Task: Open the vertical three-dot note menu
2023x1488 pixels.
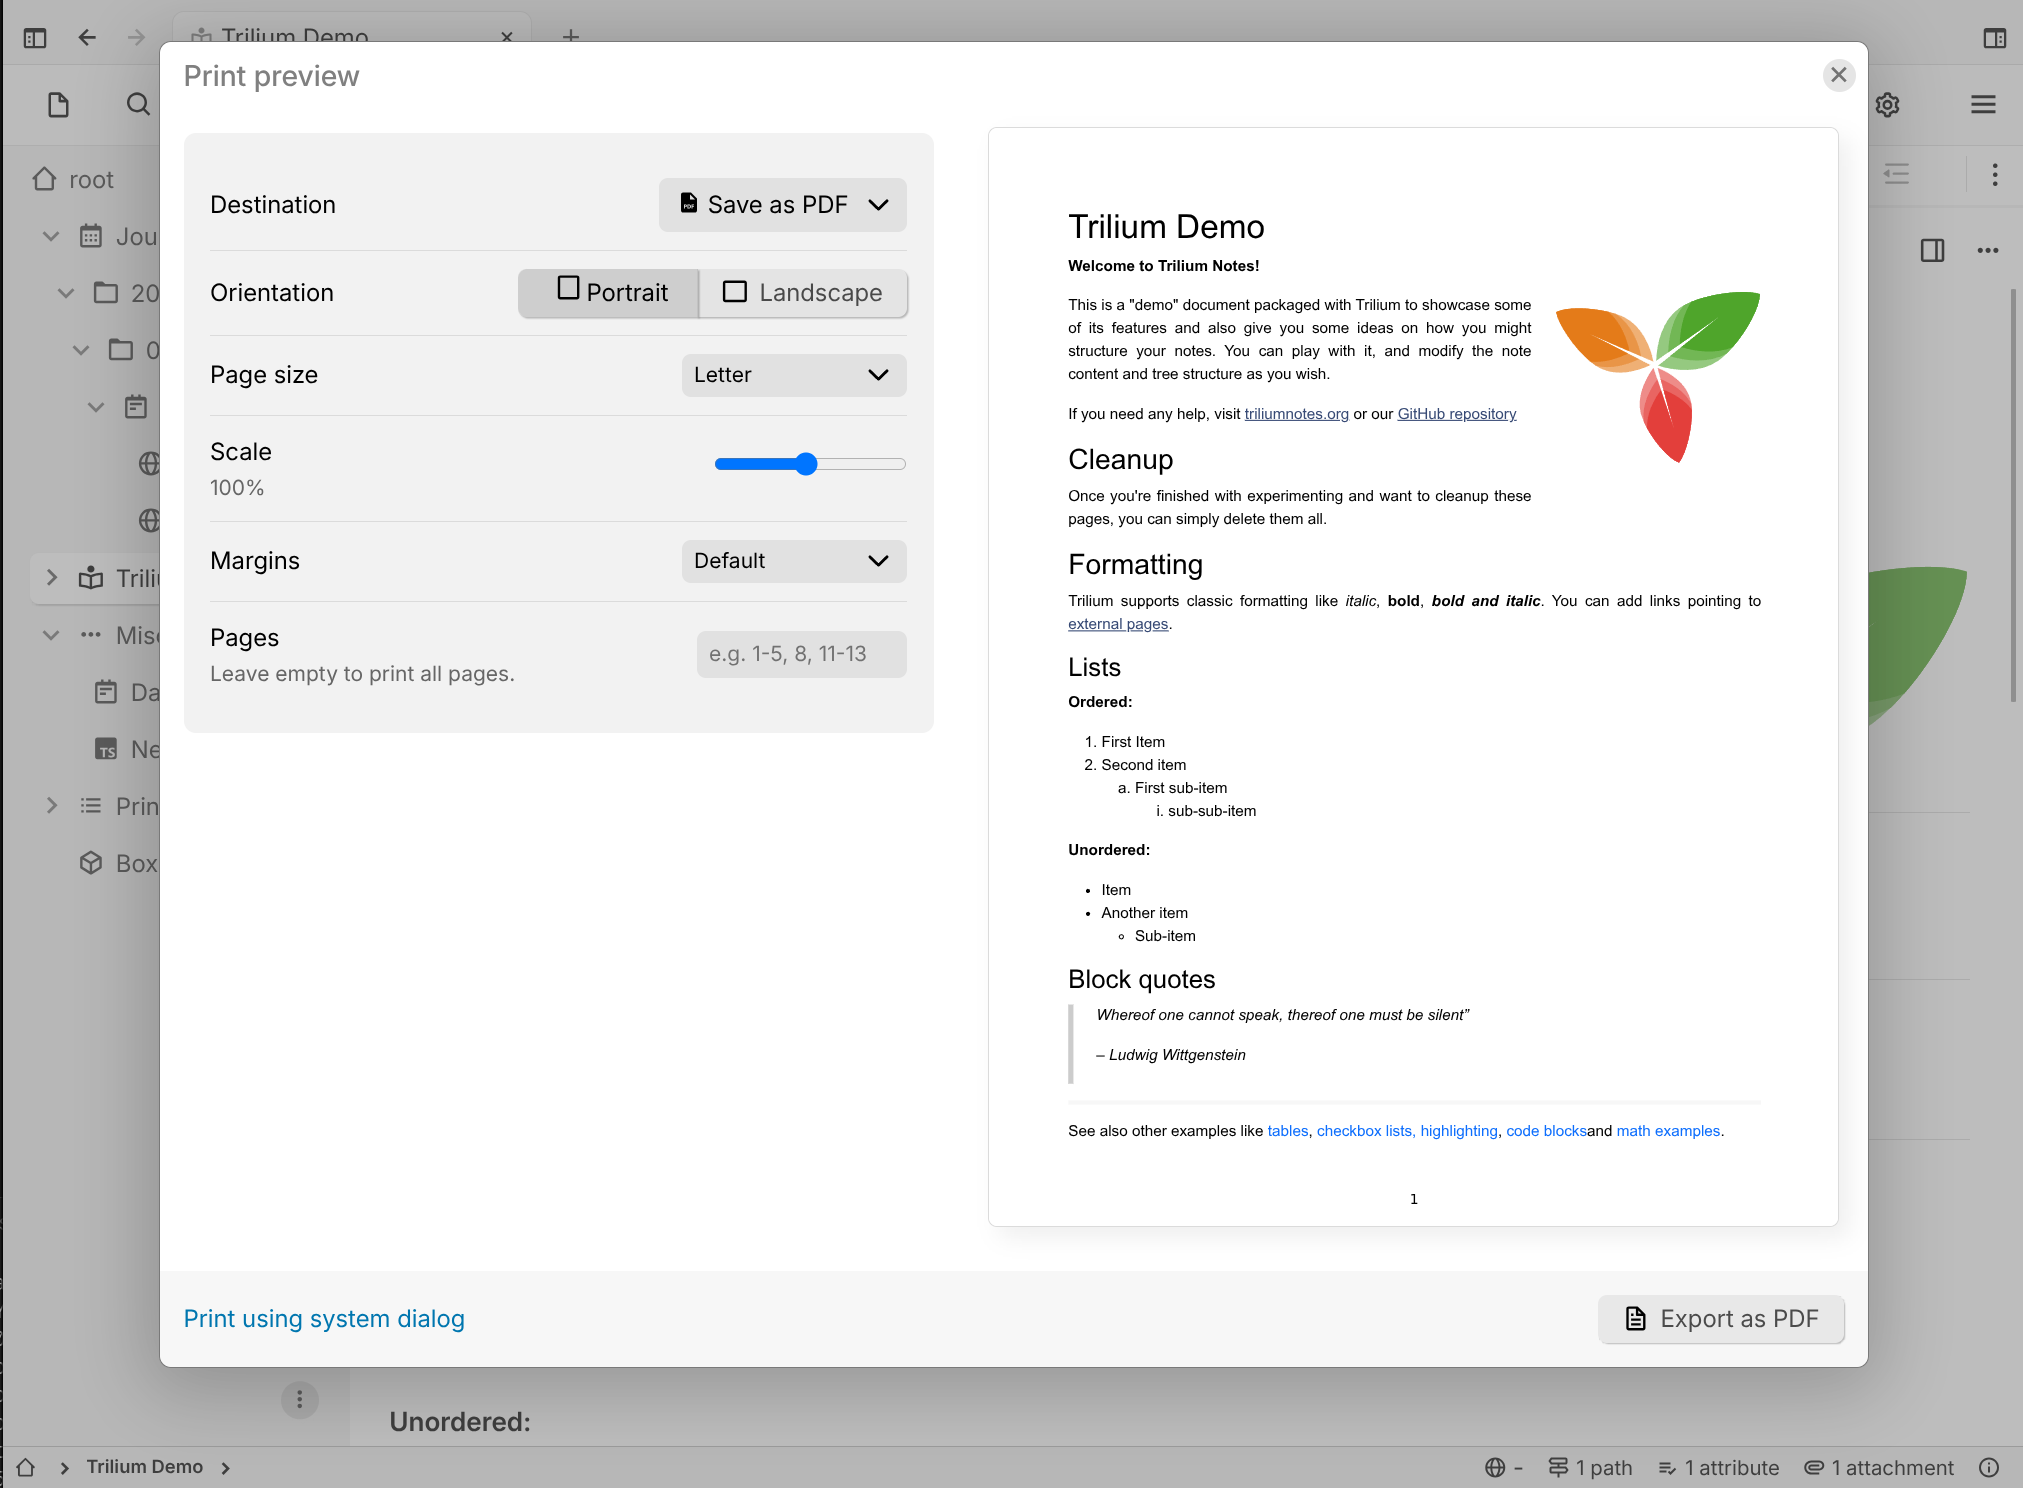Action: coord(1994,175)
